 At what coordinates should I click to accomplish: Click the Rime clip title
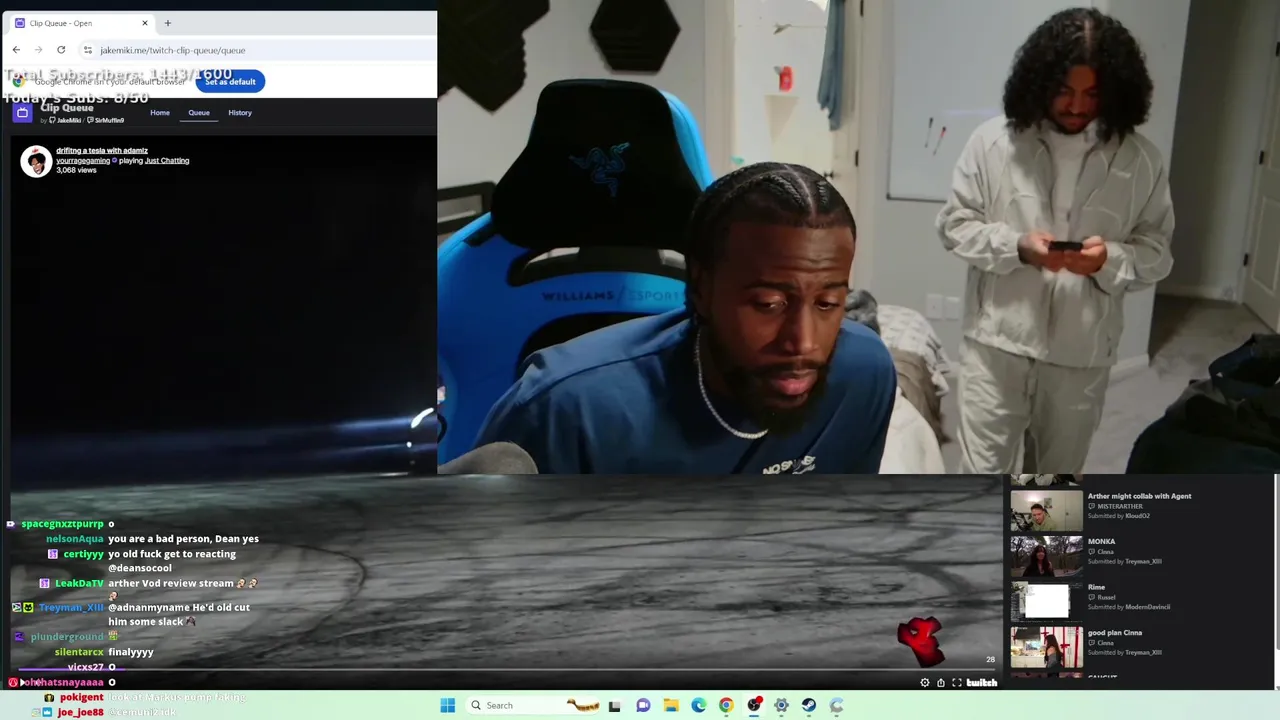(1096, 587)
